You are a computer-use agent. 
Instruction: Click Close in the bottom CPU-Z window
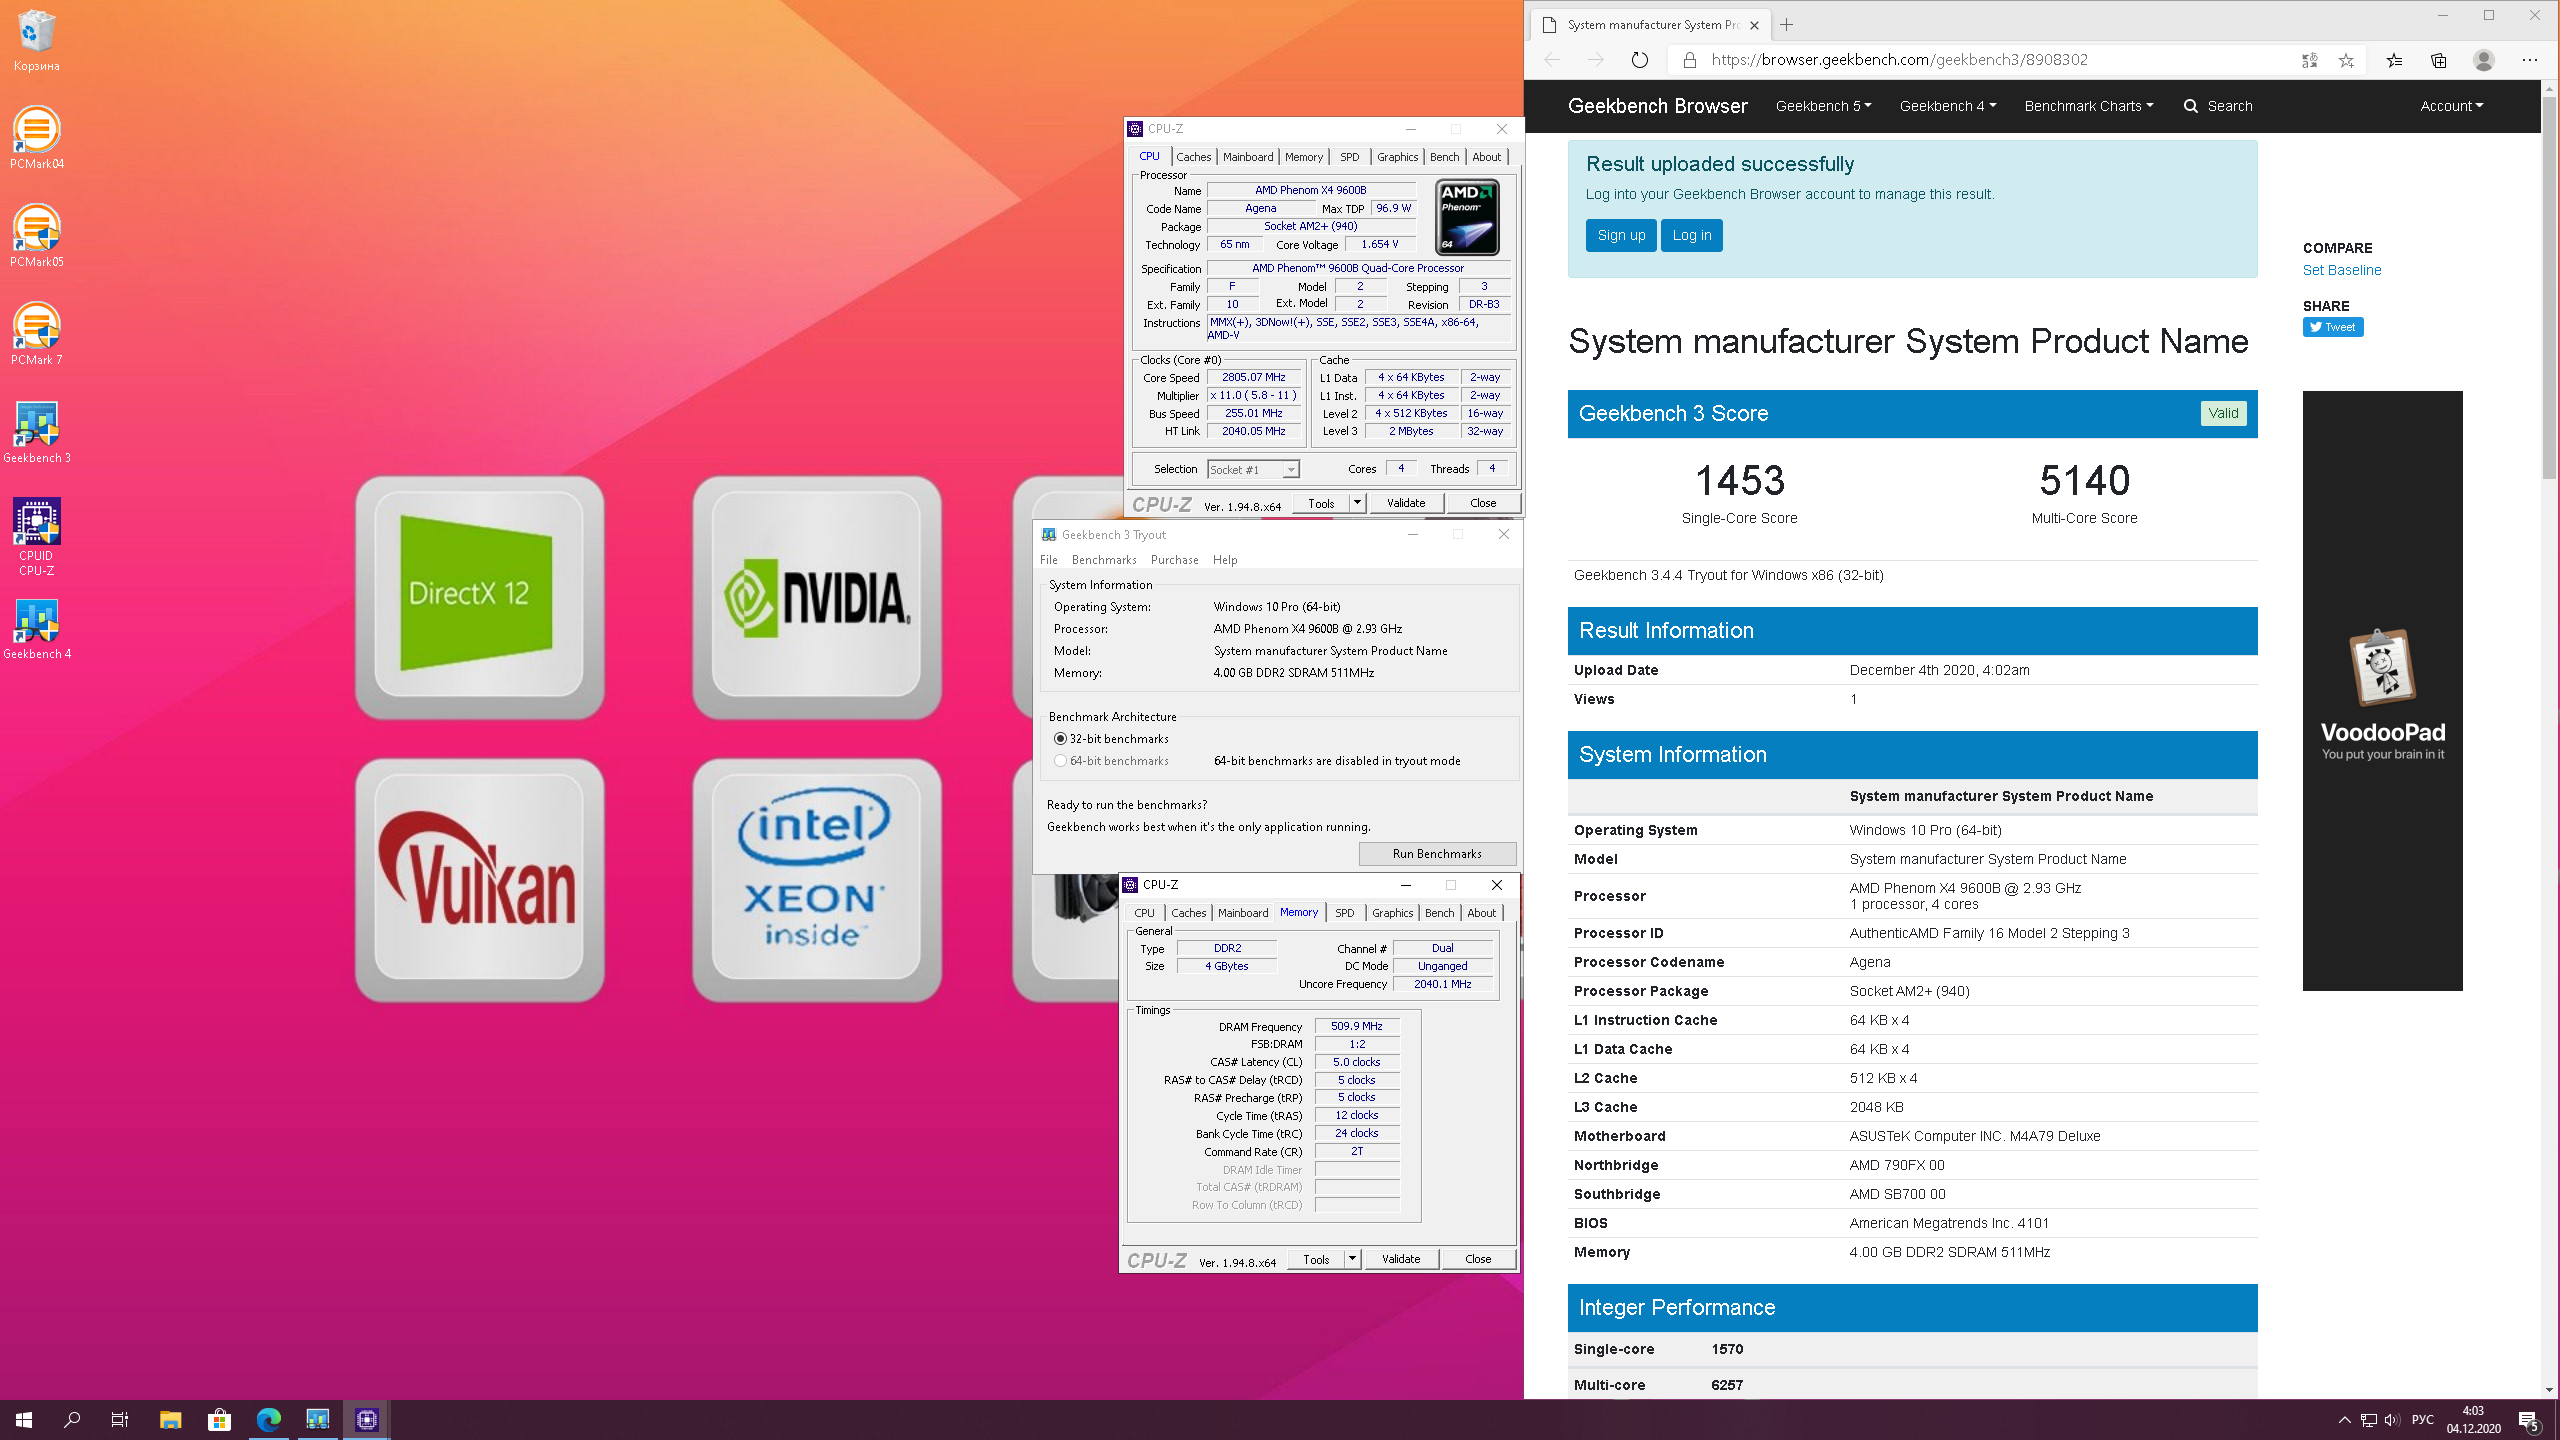[x=1477, y=1259]
